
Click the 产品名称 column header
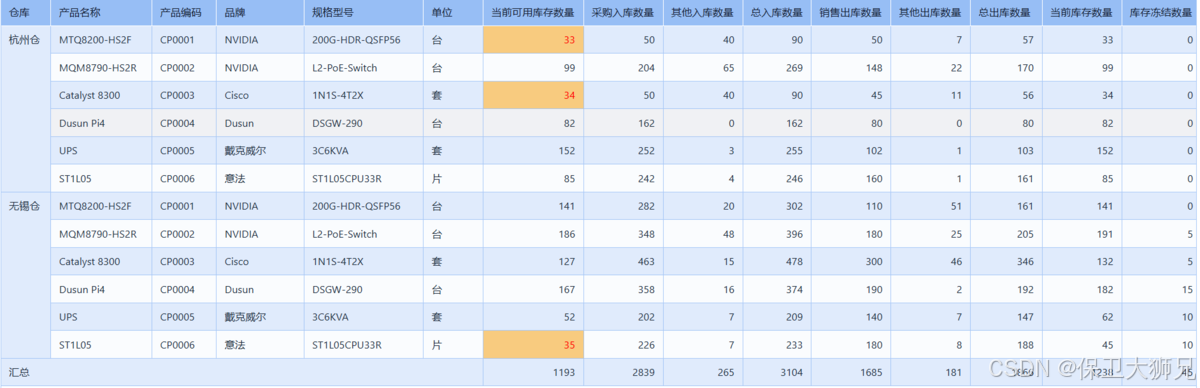[101, 13]
